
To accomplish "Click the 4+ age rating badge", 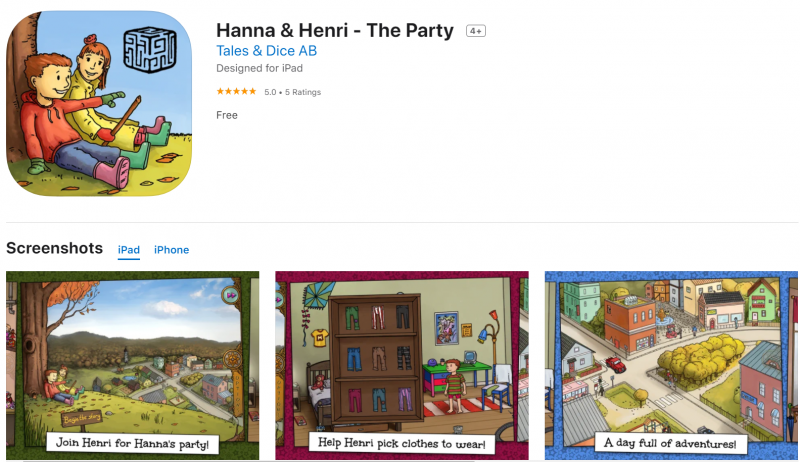I will [x=476, y=31].
